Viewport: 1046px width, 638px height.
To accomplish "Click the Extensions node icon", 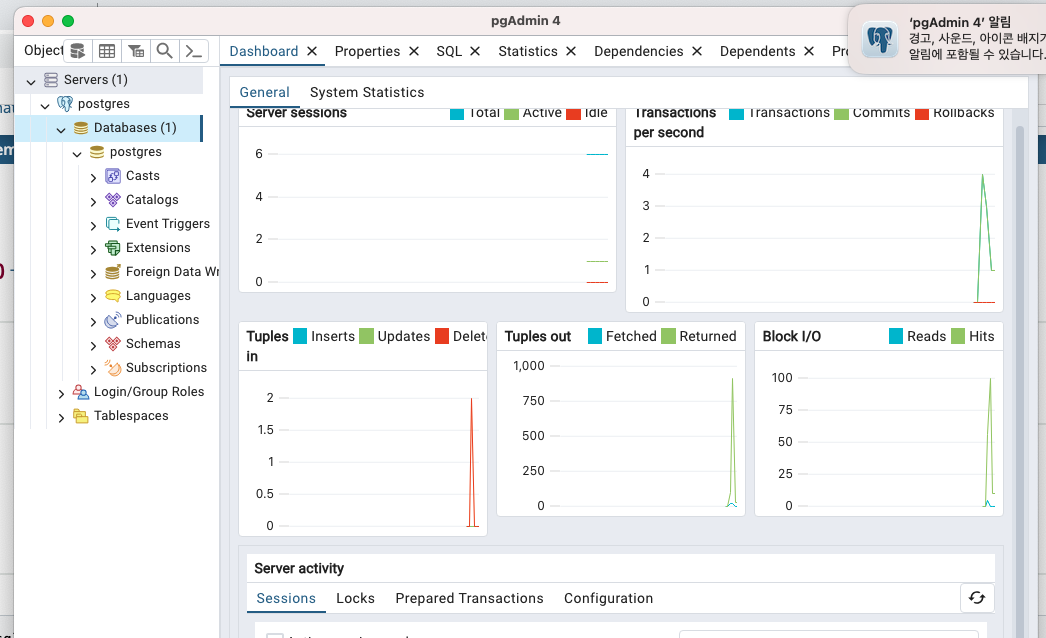I will click(113, 248).
